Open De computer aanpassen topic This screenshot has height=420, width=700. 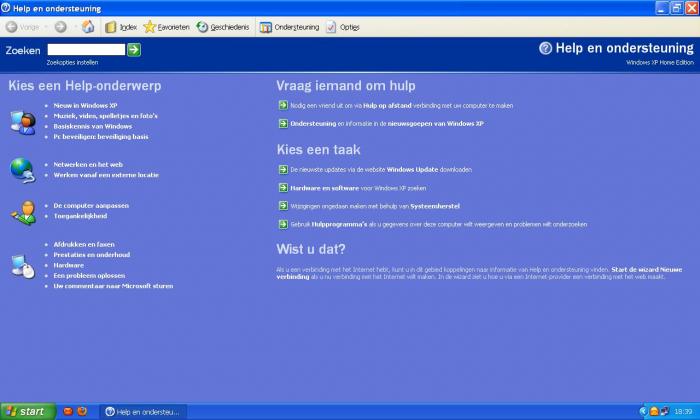tap(91, 205)
